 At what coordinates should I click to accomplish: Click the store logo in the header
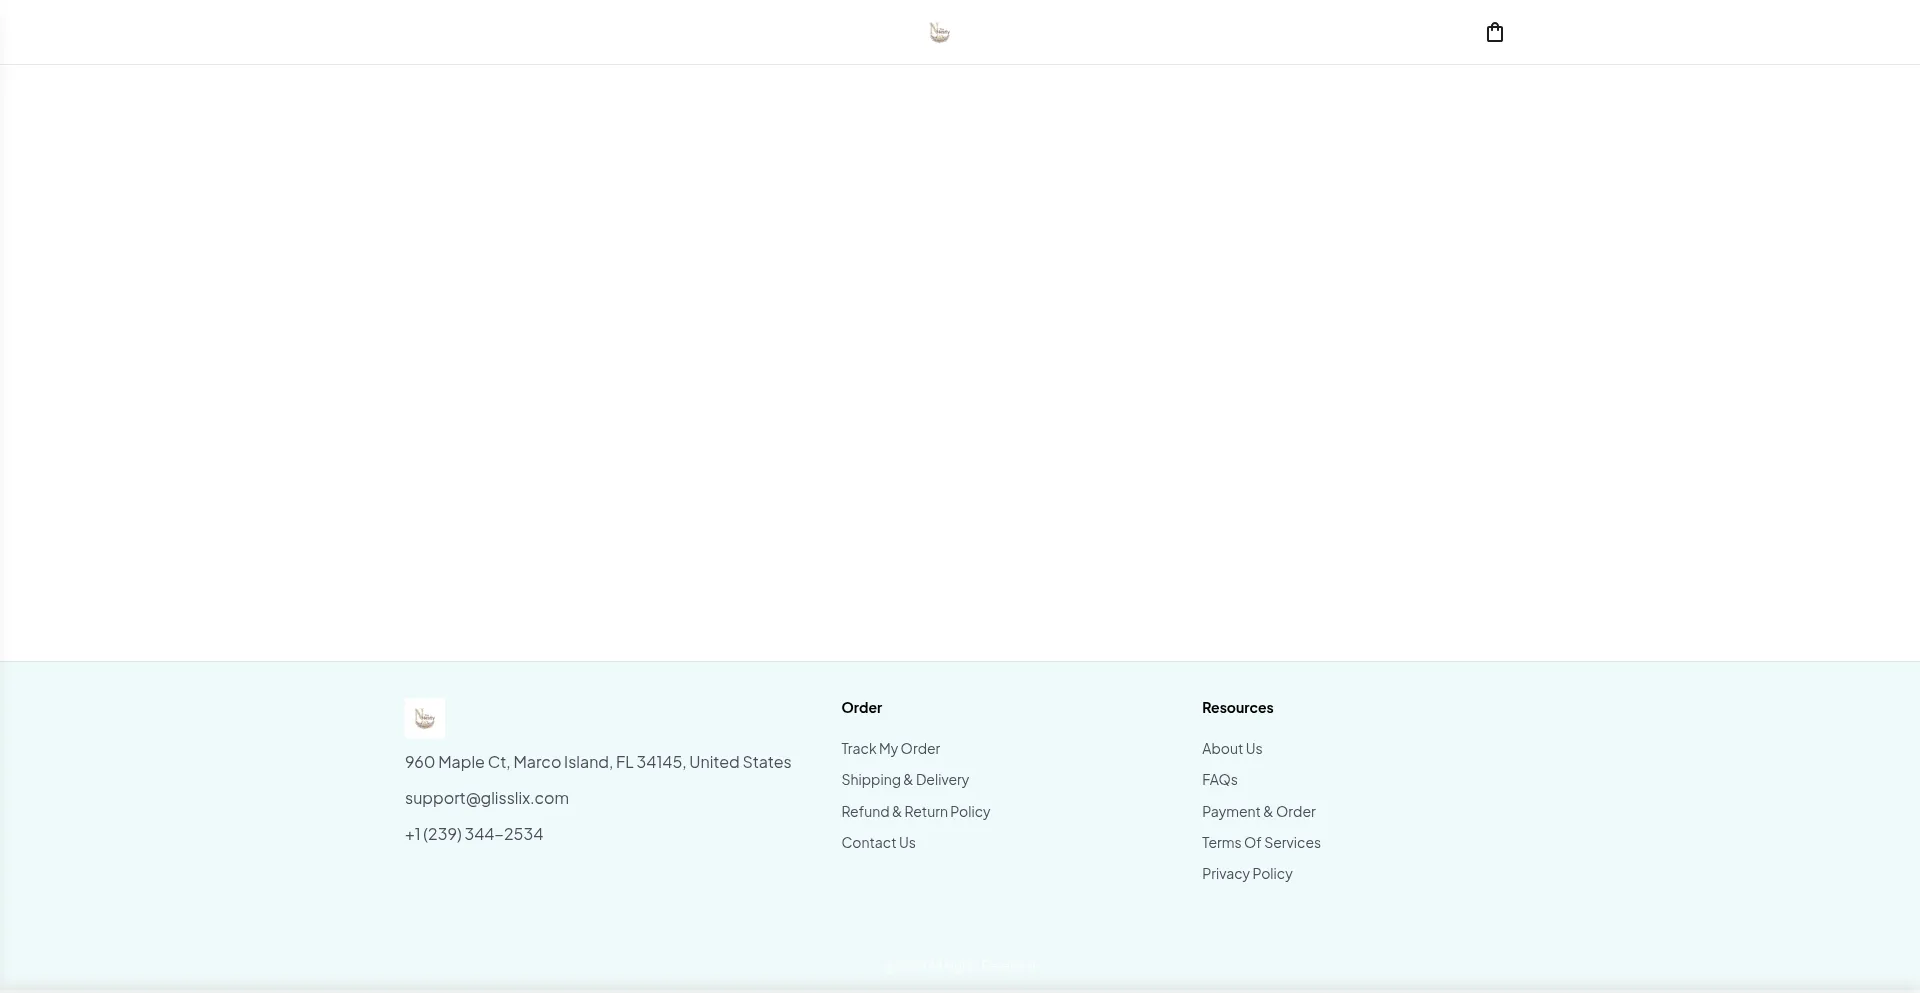939,33
